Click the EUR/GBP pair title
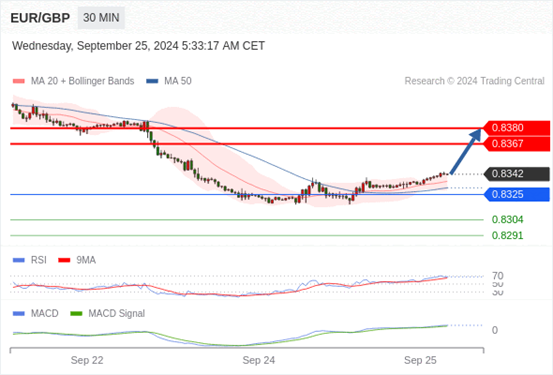The width and height of the screenshot is (553, 375). pyautogui.click(x=40, y=18)
